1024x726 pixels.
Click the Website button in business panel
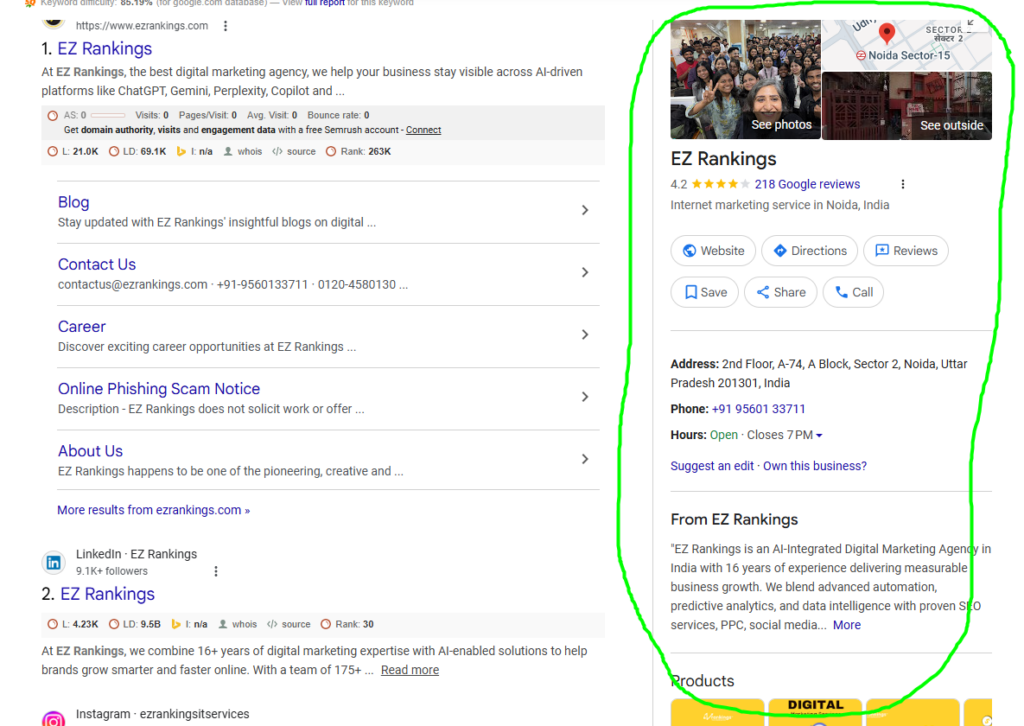point(713,251)
